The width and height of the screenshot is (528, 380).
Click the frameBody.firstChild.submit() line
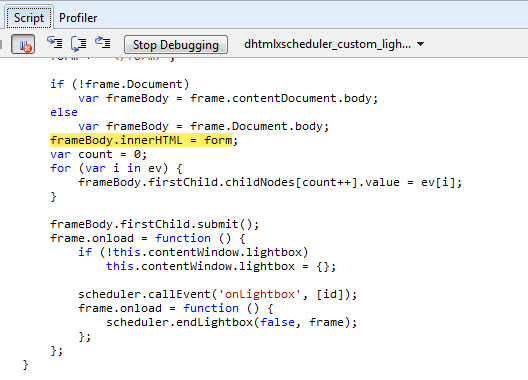155,224
